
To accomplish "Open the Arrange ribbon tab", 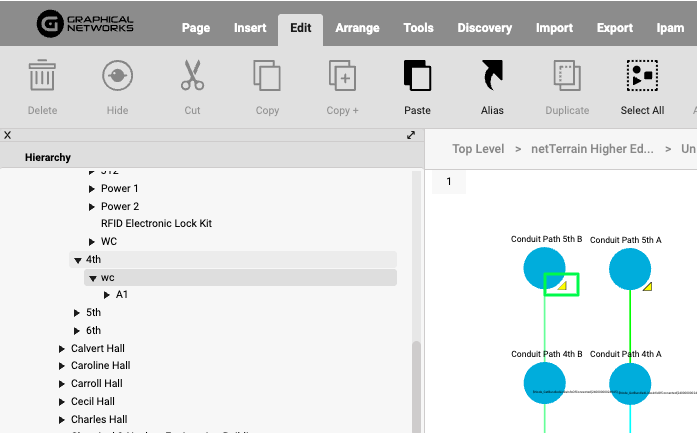I will [357, 28].
